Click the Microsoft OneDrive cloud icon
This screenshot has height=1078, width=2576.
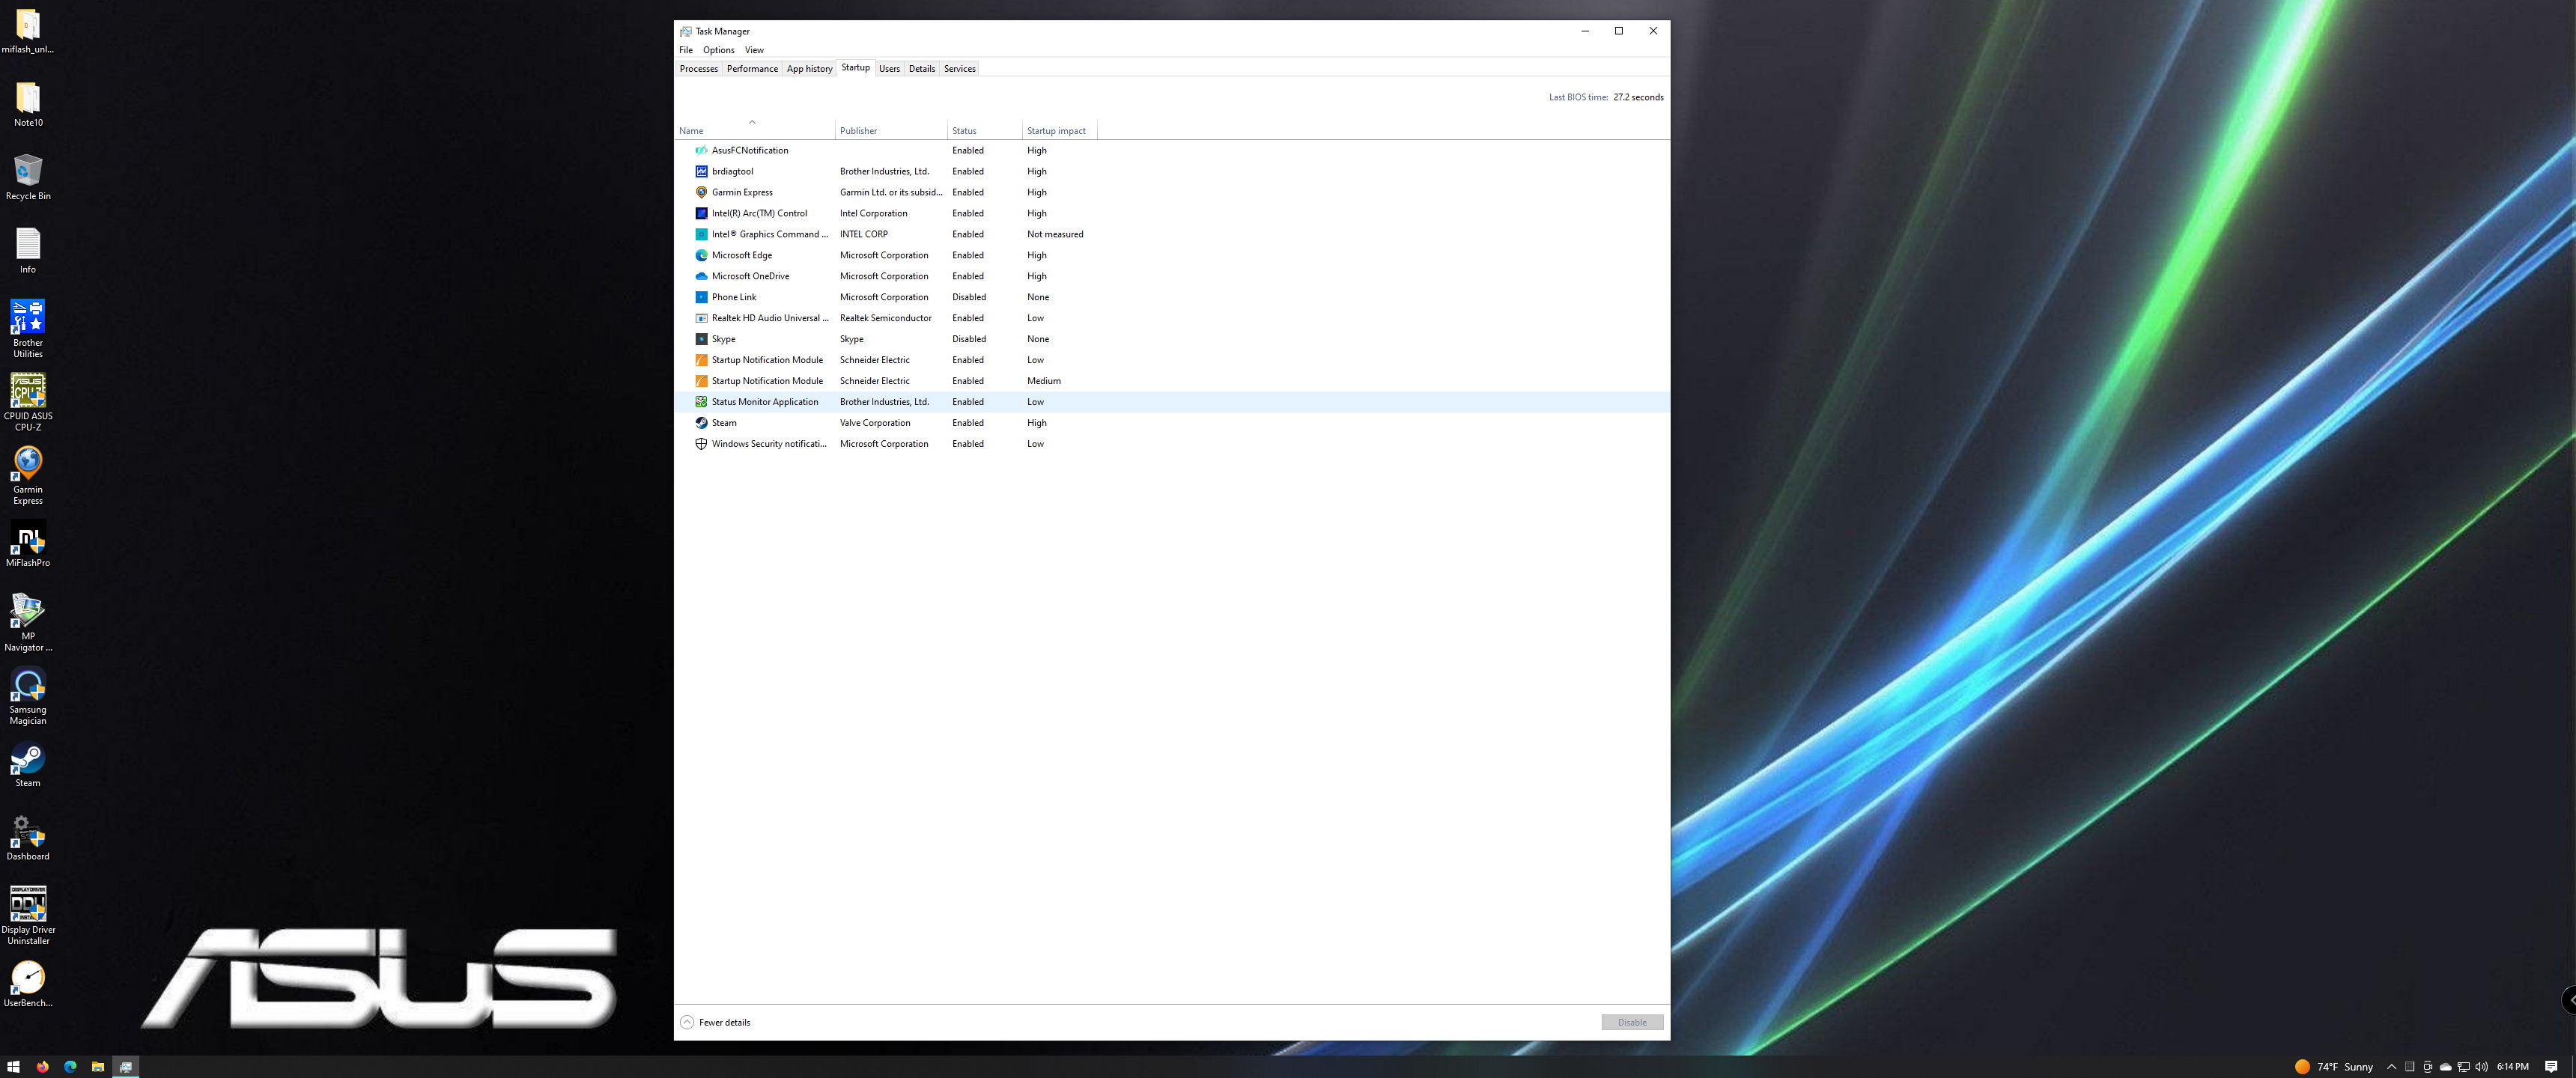(x=701, y=276)
